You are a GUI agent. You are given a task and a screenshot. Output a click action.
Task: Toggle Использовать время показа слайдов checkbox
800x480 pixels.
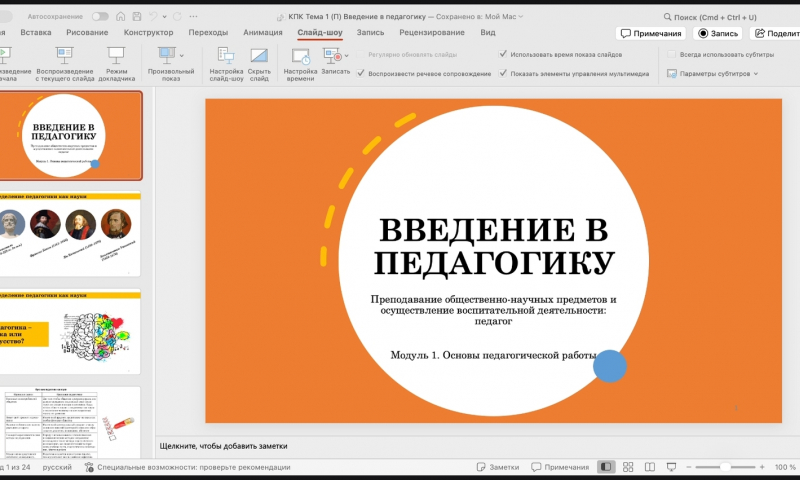503,54
